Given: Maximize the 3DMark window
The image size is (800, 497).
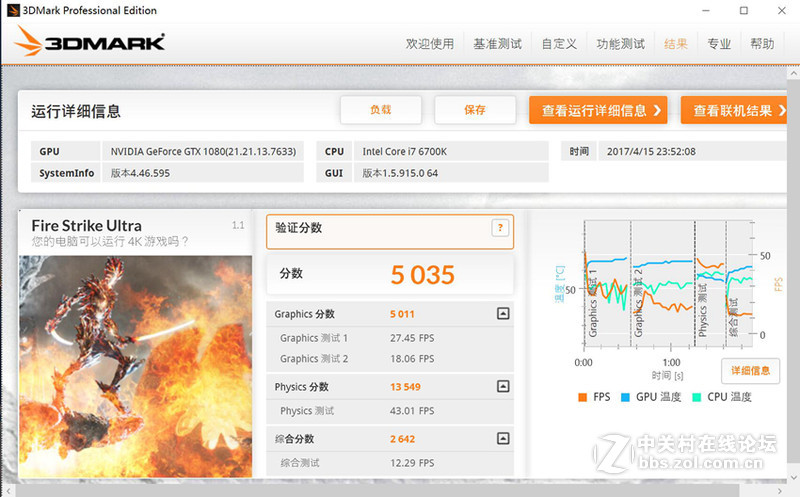Looking at the screenshot, I should (744, 10).
